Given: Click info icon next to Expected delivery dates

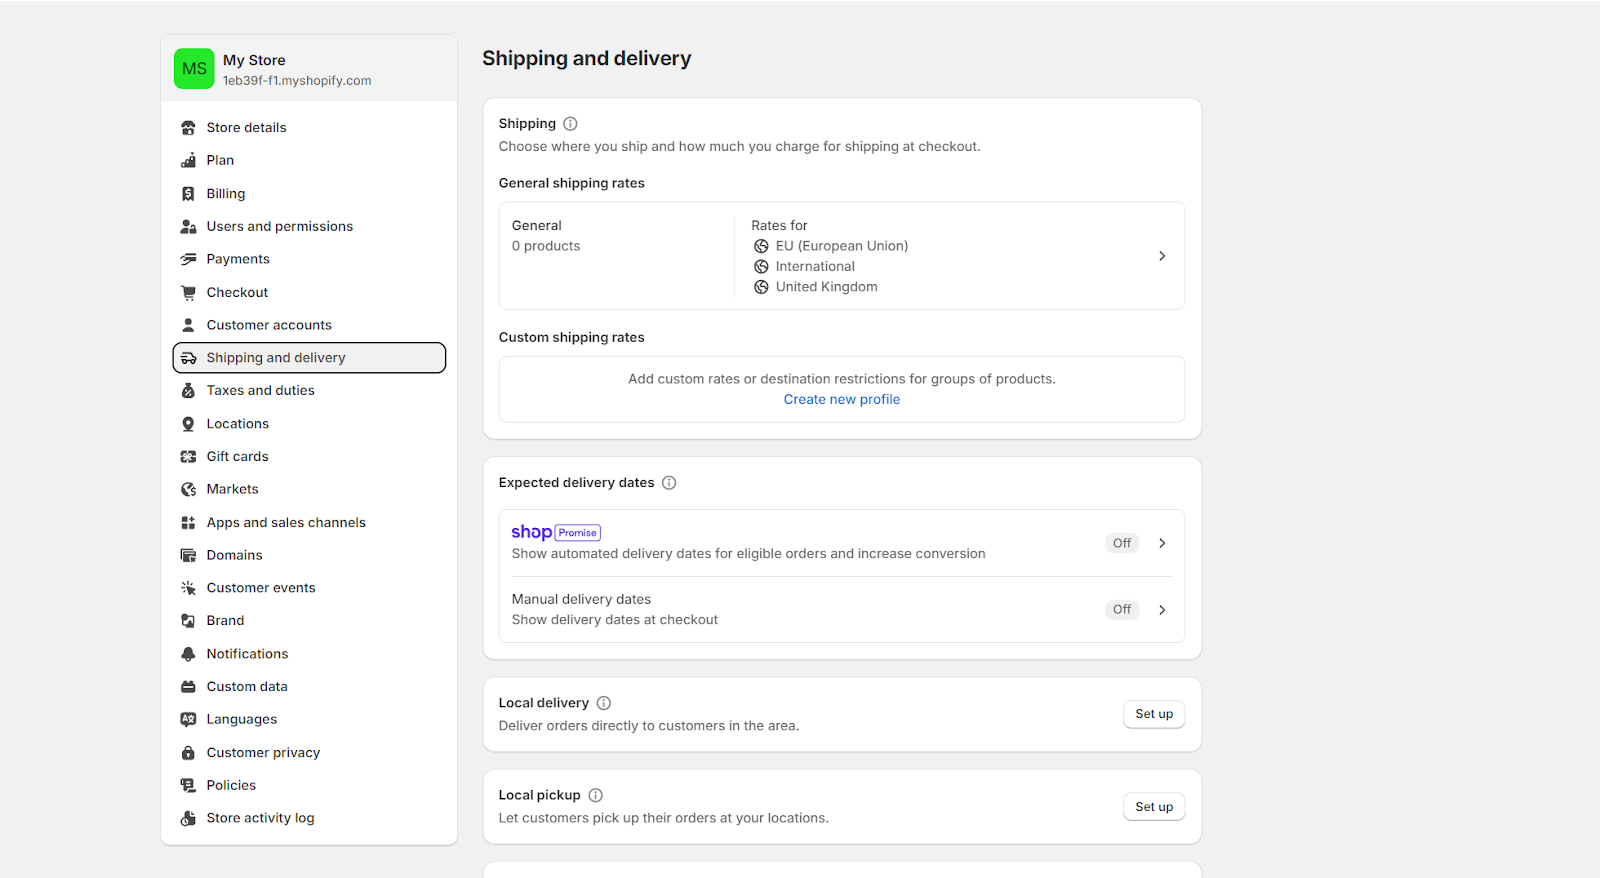Looking at the screenshot, I should point(669,483).
